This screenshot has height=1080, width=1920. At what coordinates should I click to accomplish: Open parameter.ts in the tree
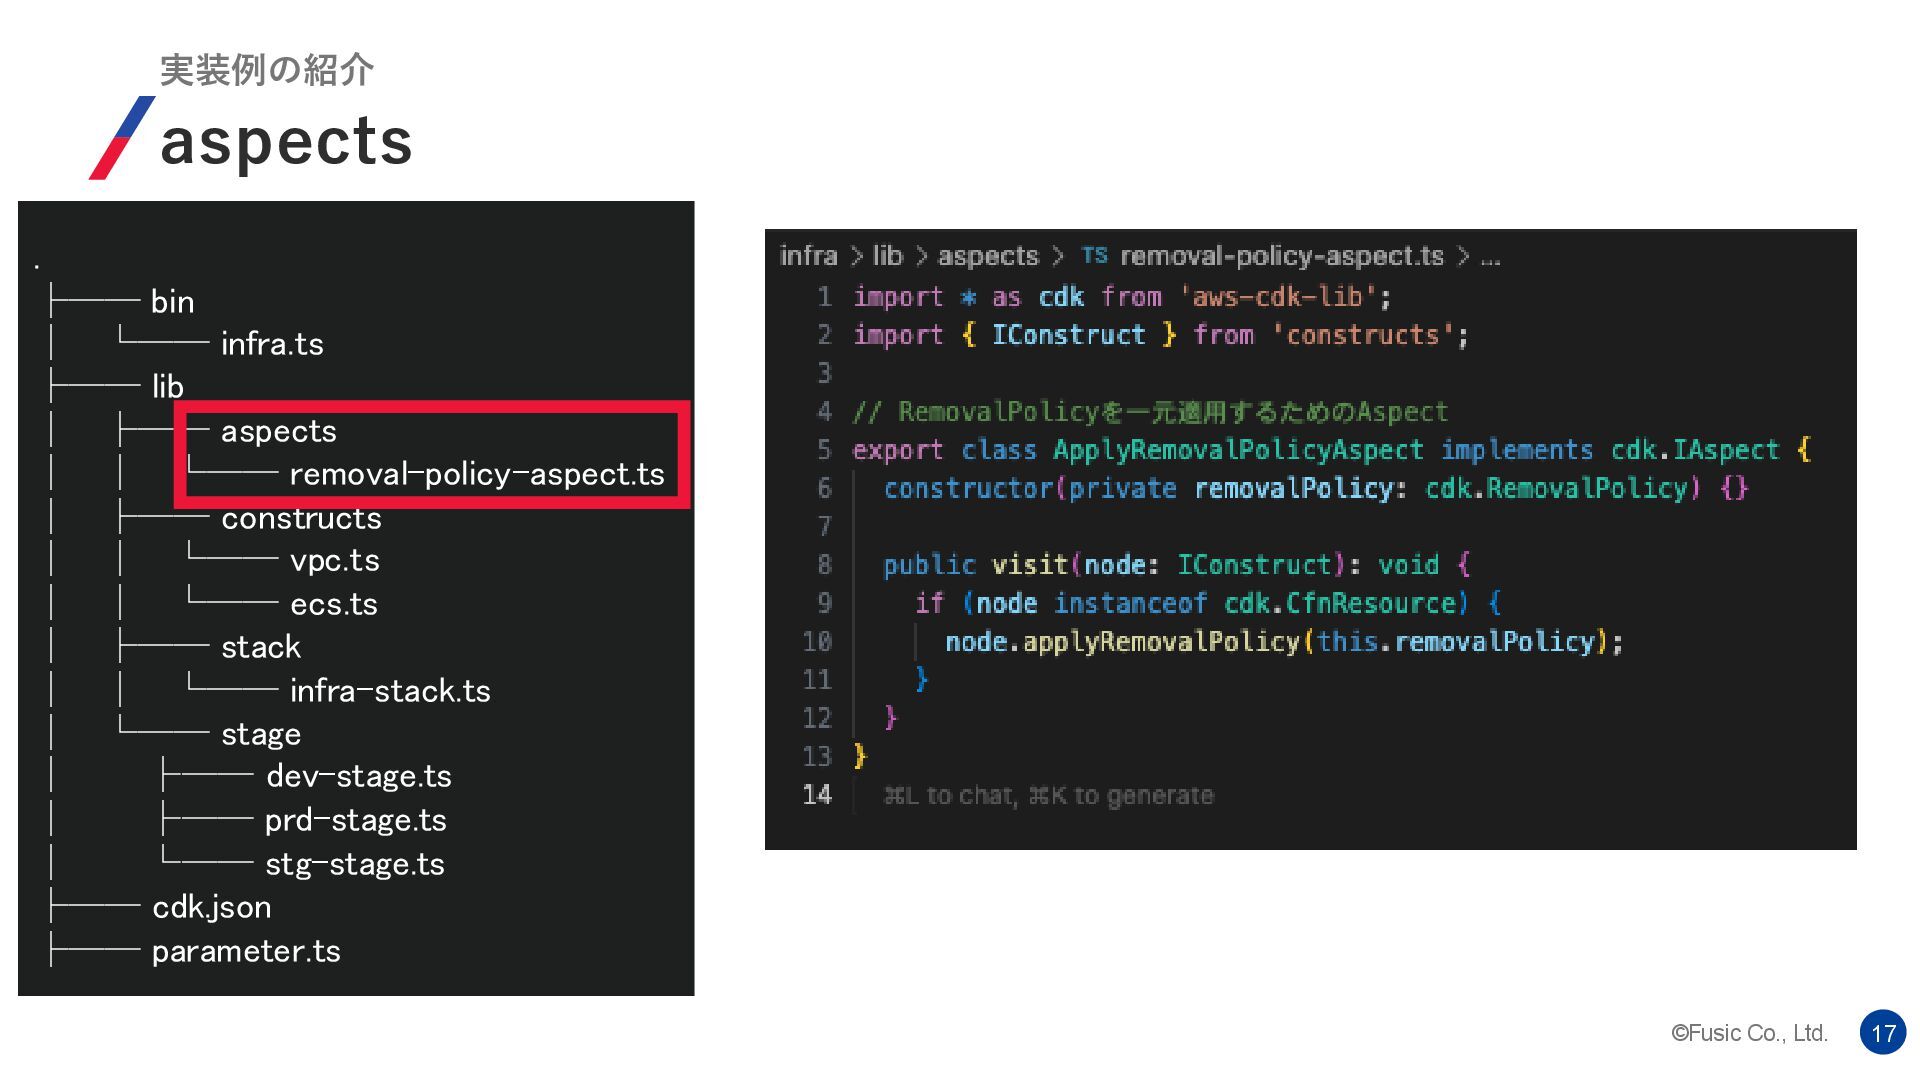(245, 951)
